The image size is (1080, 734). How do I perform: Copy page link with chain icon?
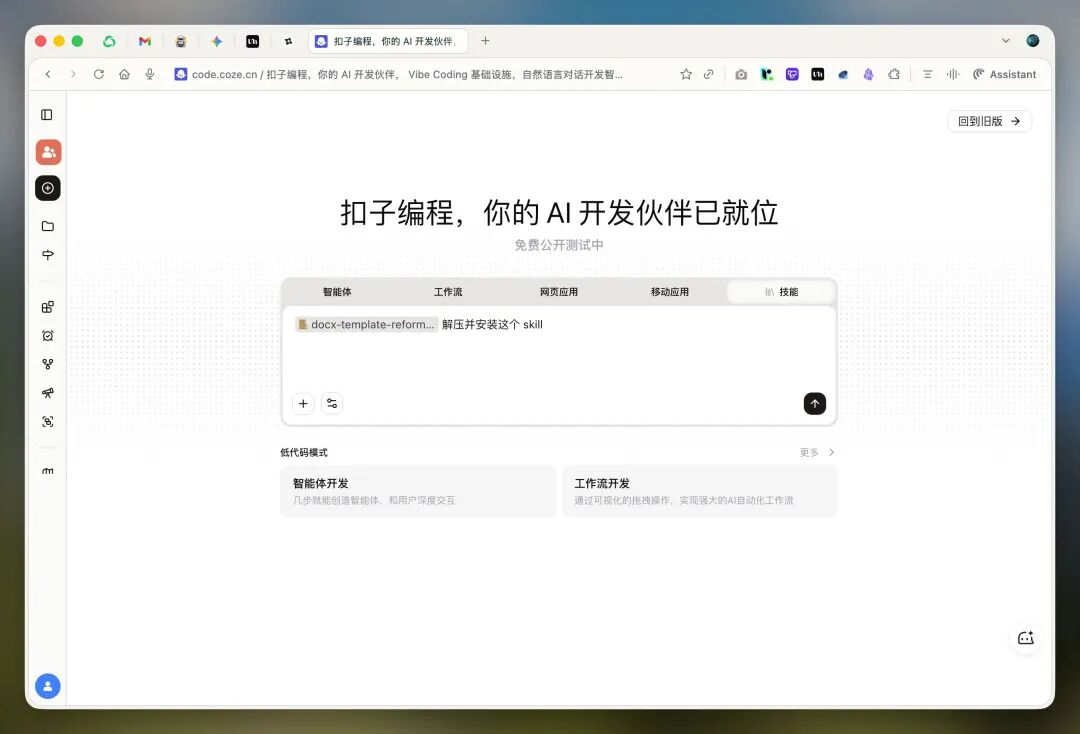[x=709, y=74]
